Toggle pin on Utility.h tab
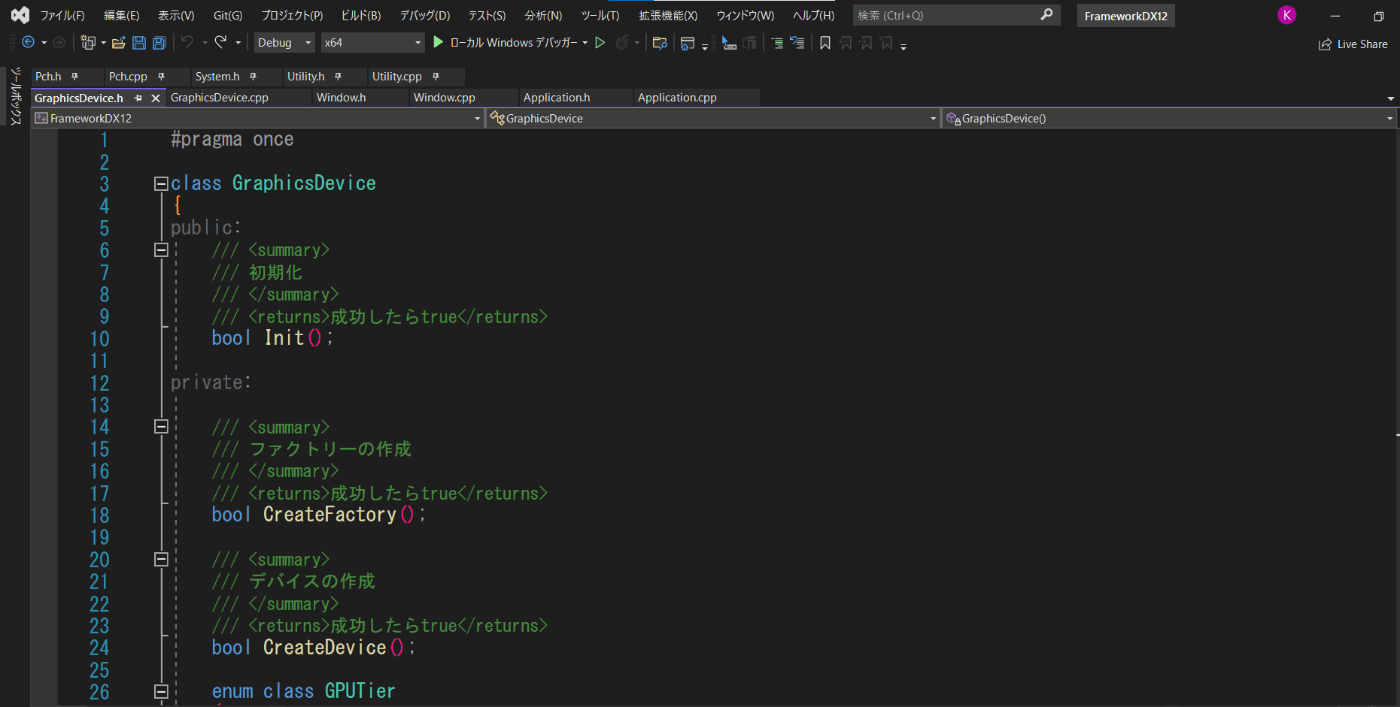Image resolution: width=1400 pixels, height=707 pixels. tap(338, 76)
